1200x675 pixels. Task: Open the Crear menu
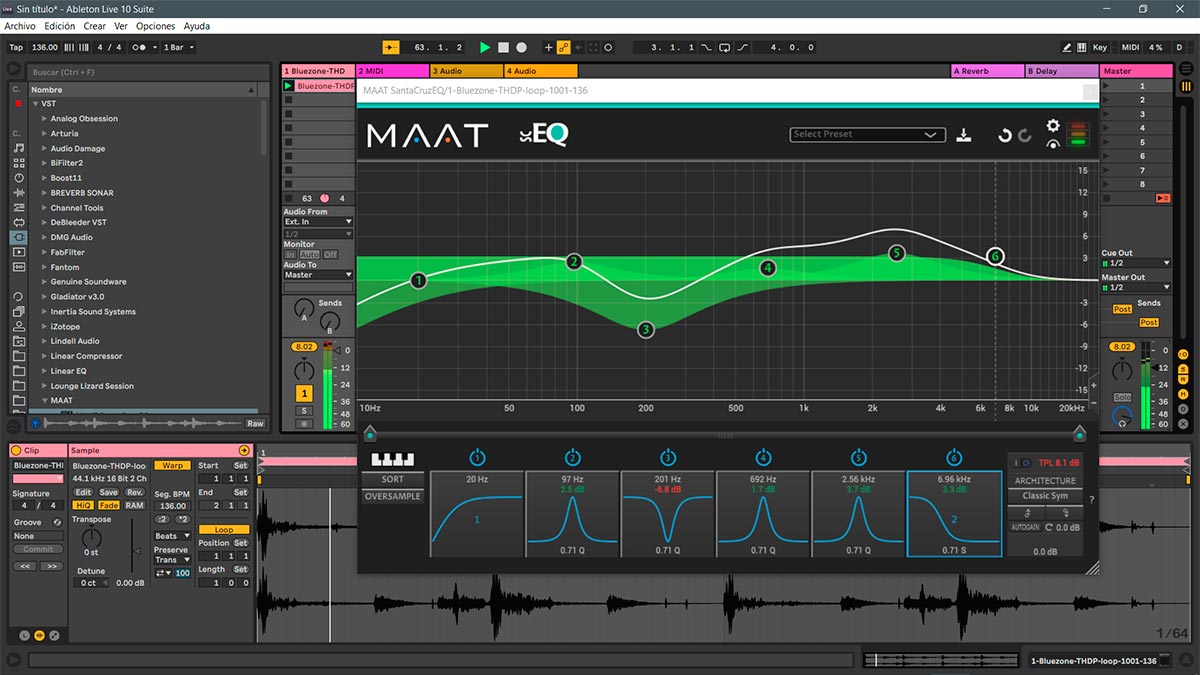pos(95,26)
